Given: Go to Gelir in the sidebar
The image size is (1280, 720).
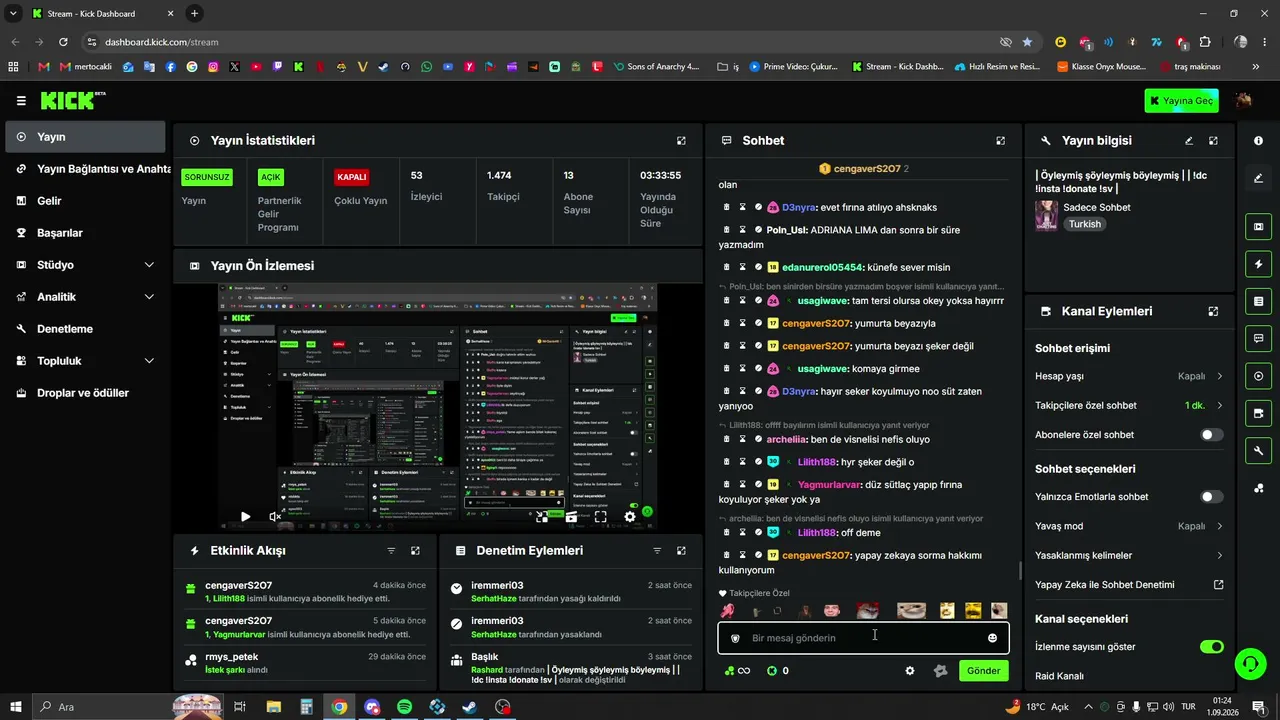Looking at the screenshot, I should point(85,201).
